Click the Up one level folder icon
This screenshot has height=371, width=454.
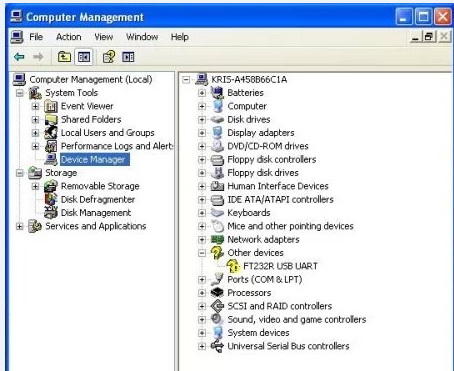point(64,57)
